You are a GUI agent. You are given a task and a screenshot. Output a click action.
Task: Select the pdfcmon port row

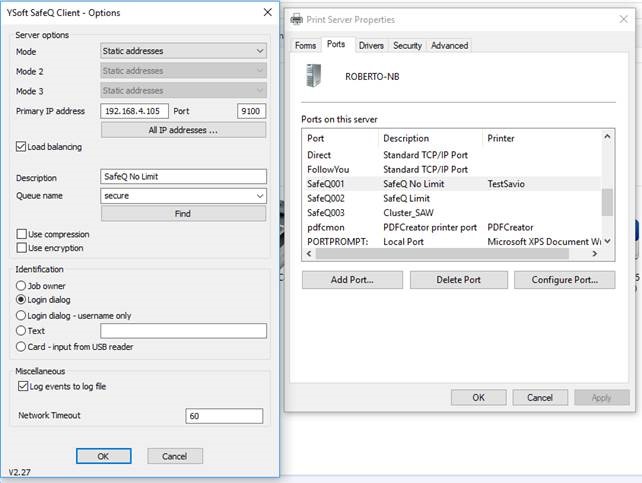[x=452, y=227]
